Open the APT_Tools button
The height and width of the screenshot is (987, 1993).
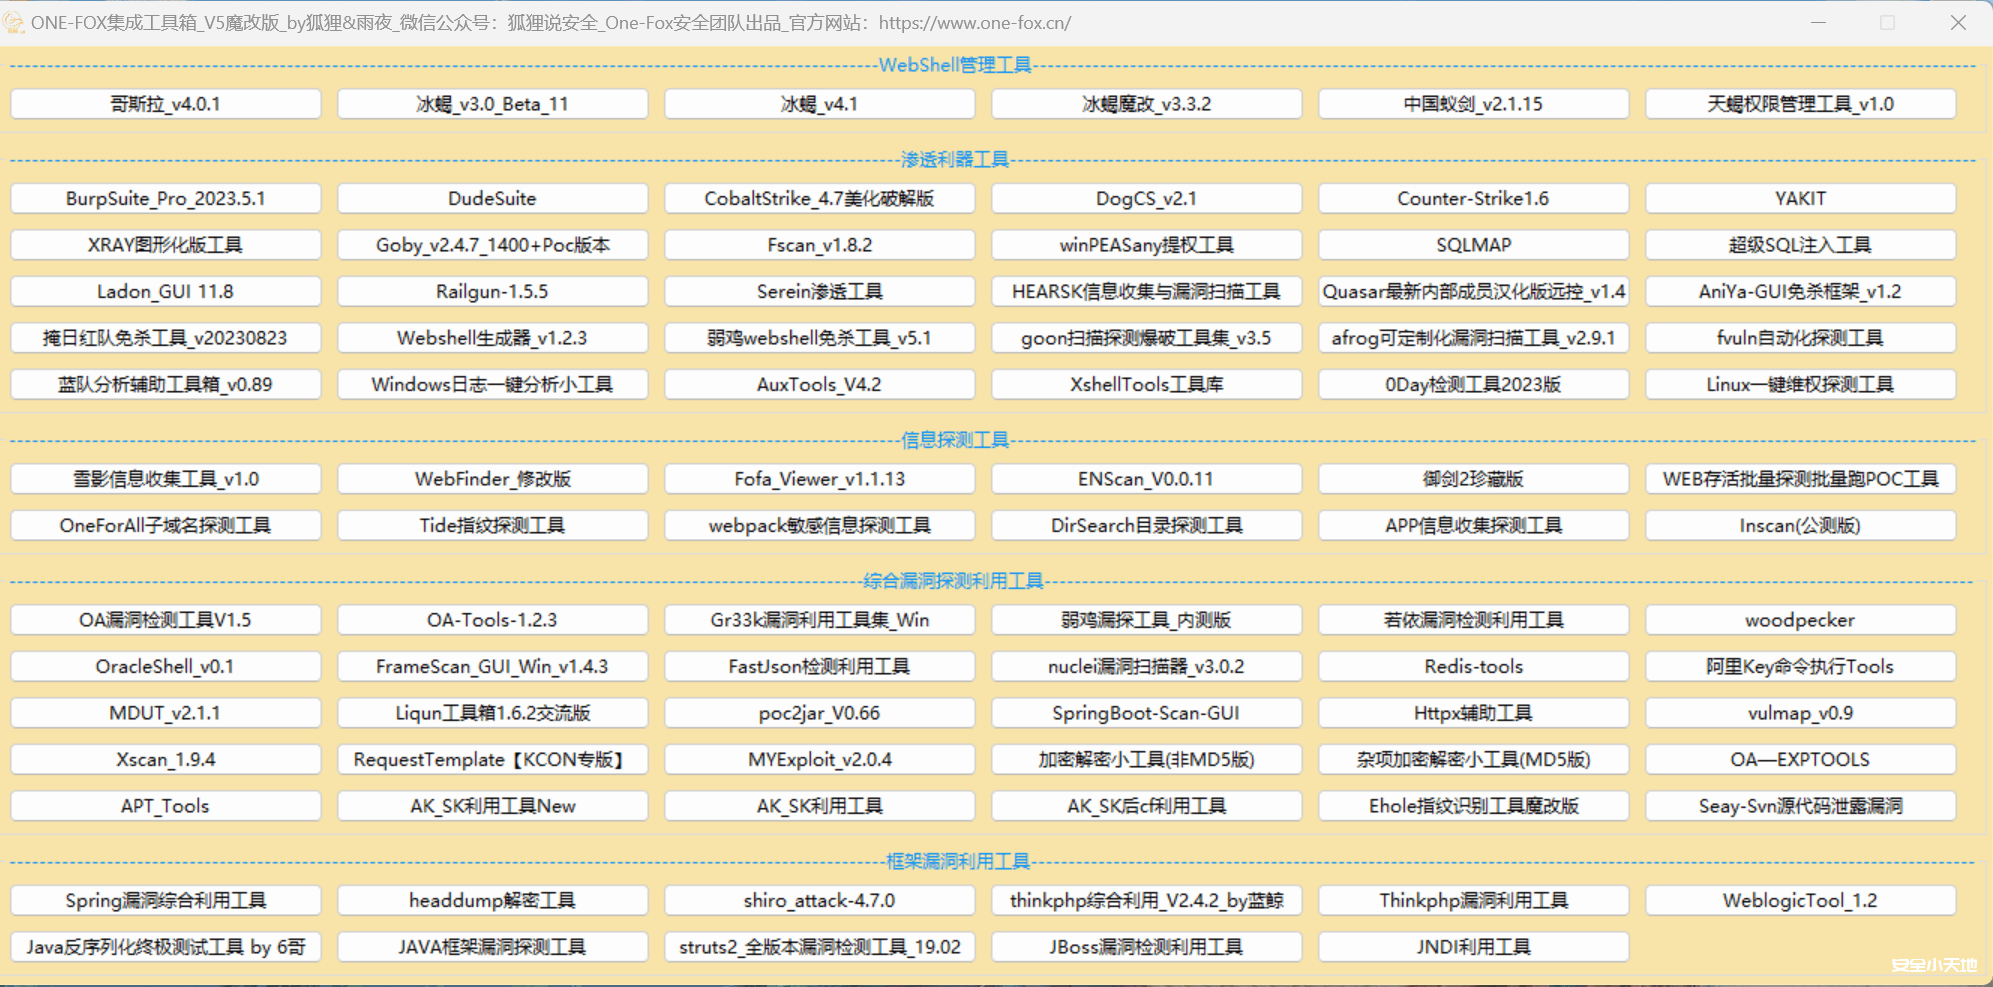tap(165, 806)
